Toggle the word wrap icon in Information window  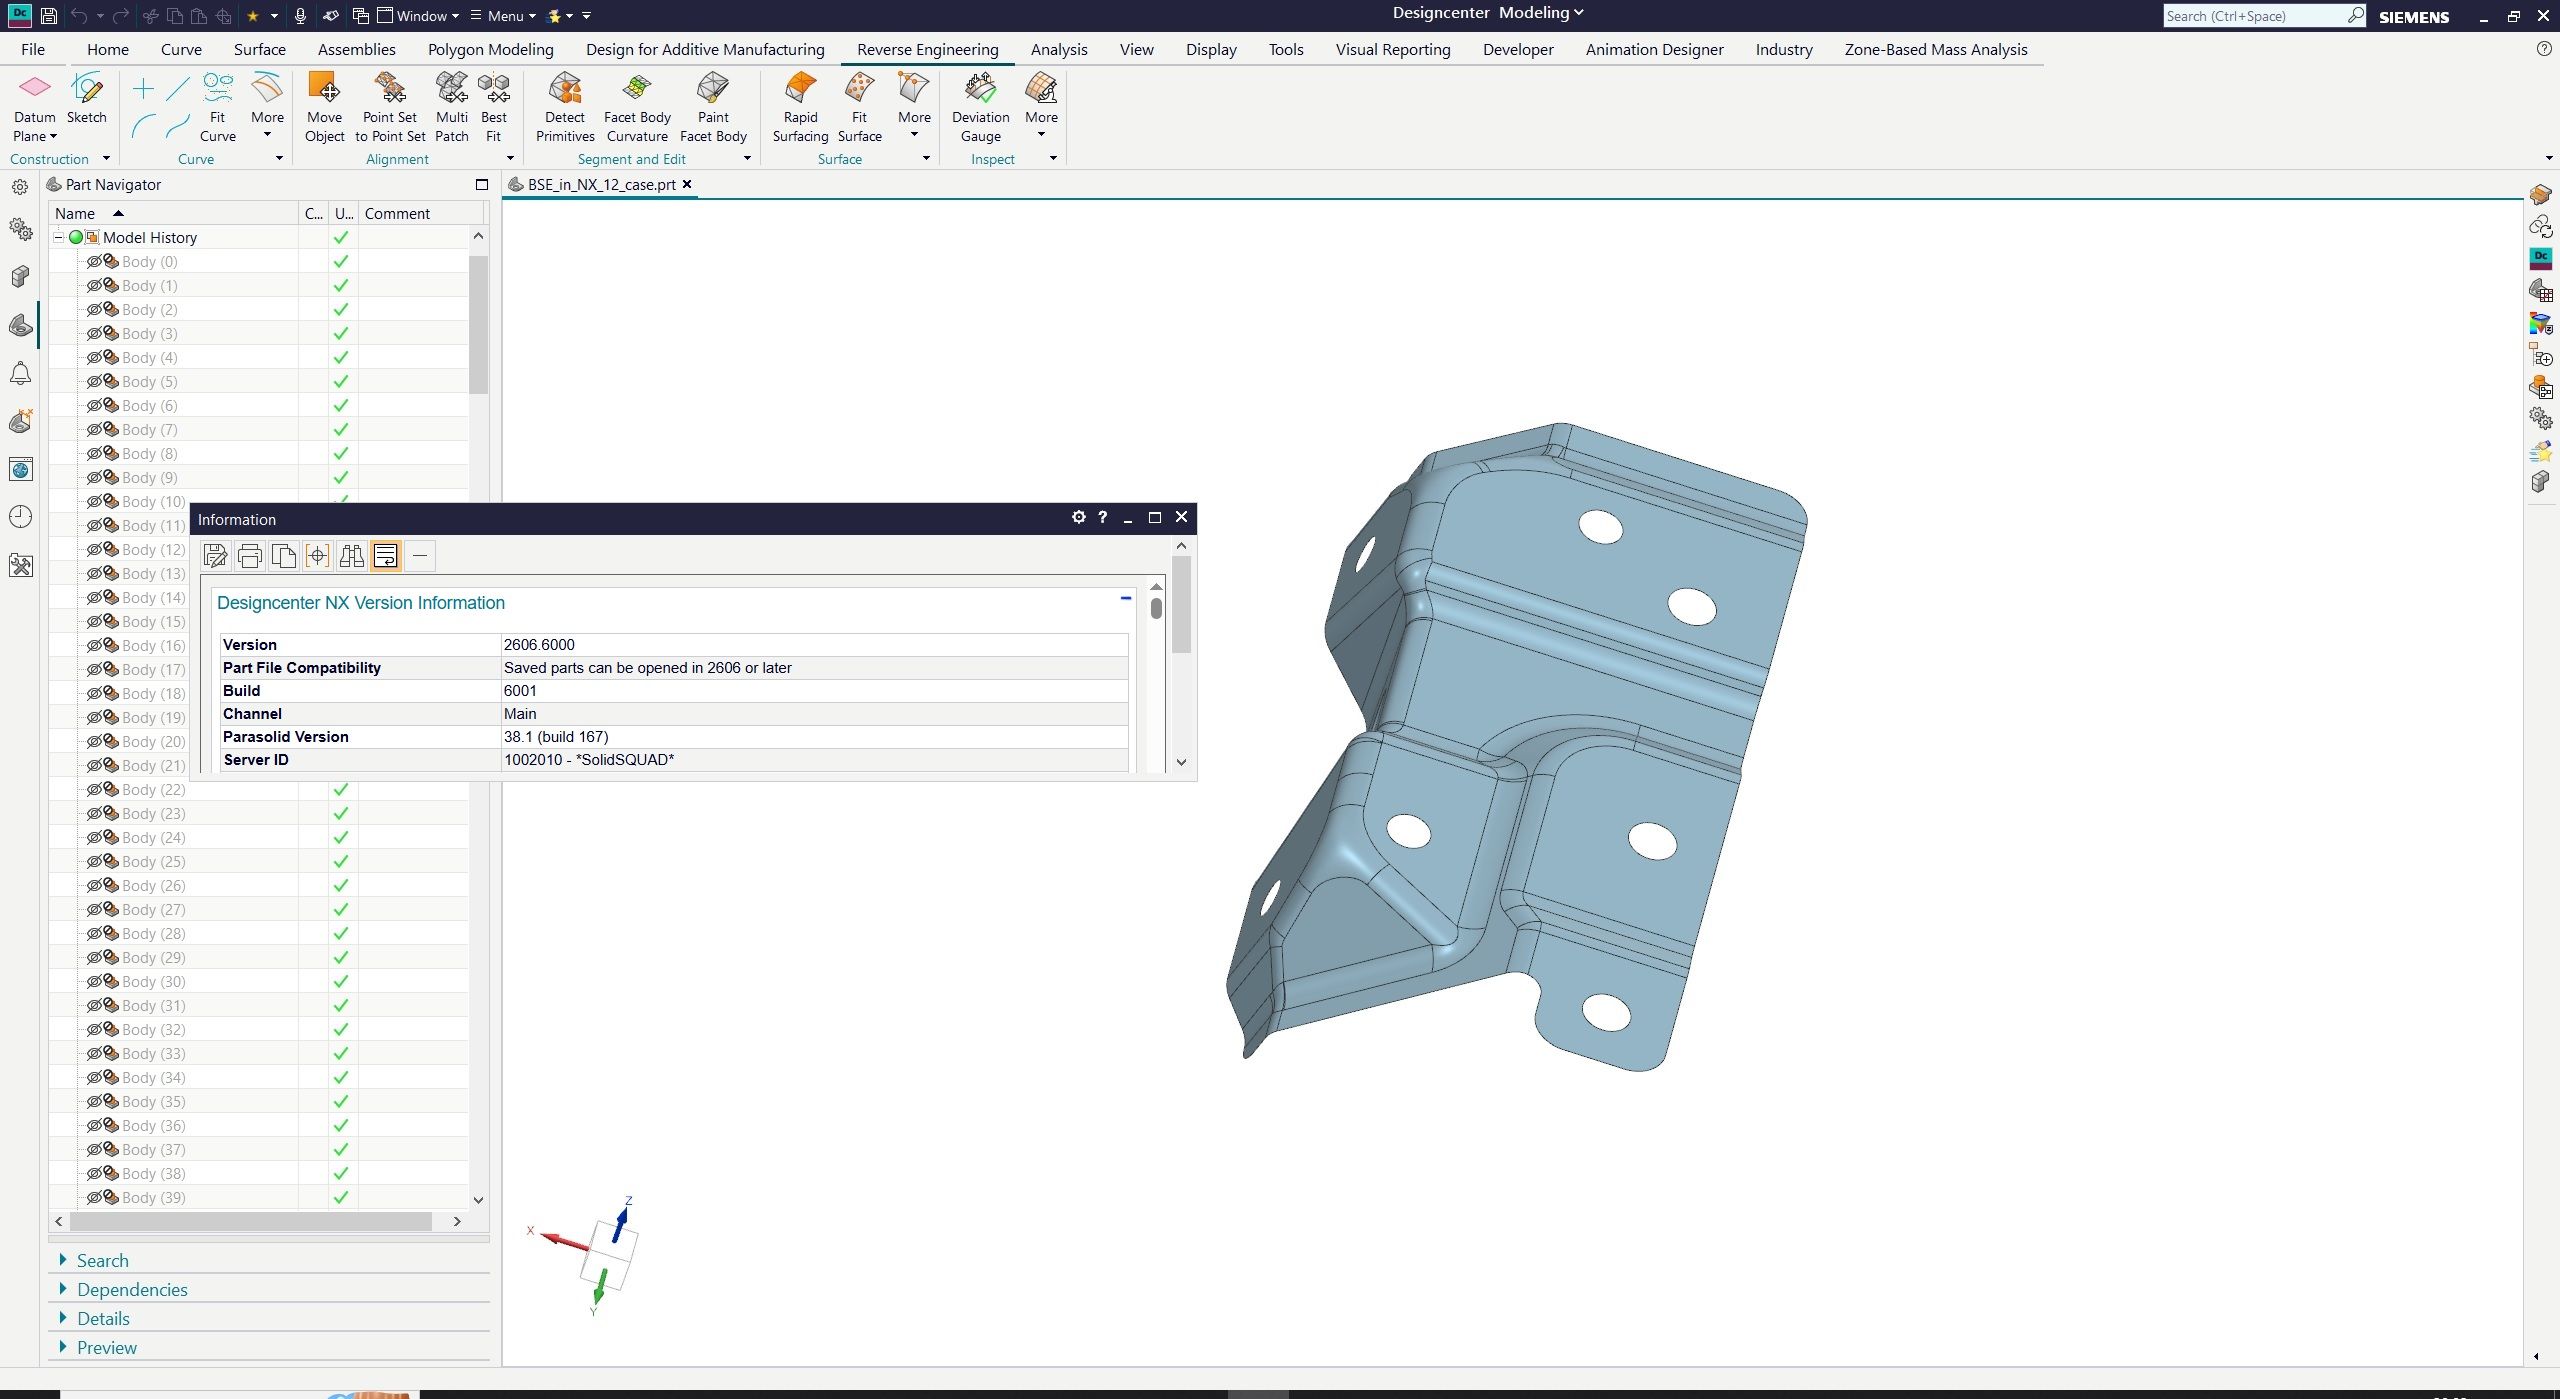[386, 556]
